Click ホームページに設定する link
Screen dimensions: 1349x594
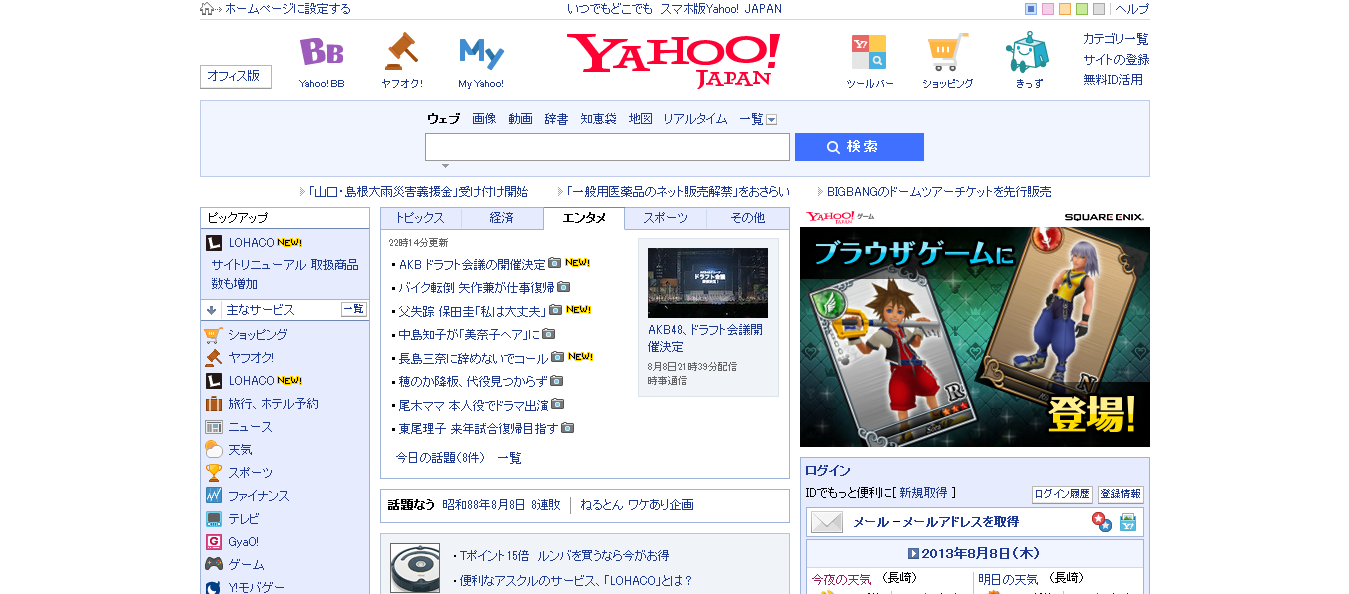[288, 9]
